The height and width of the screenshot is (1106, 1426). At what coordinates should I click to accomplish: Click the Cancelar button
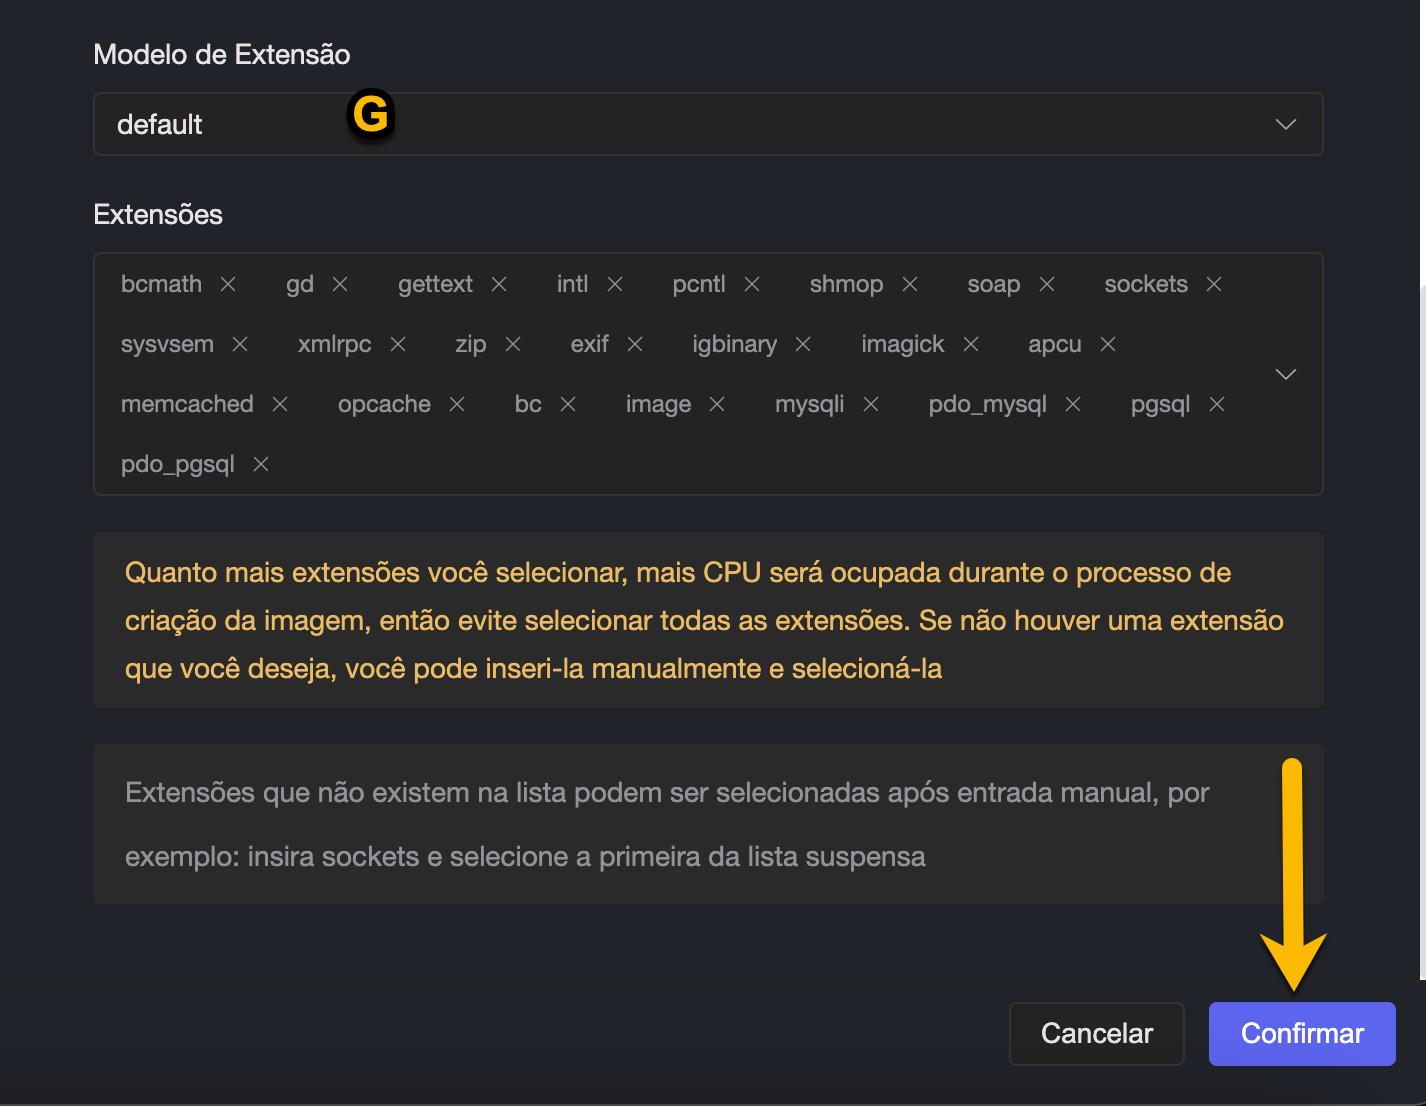pos(1096,1033)
